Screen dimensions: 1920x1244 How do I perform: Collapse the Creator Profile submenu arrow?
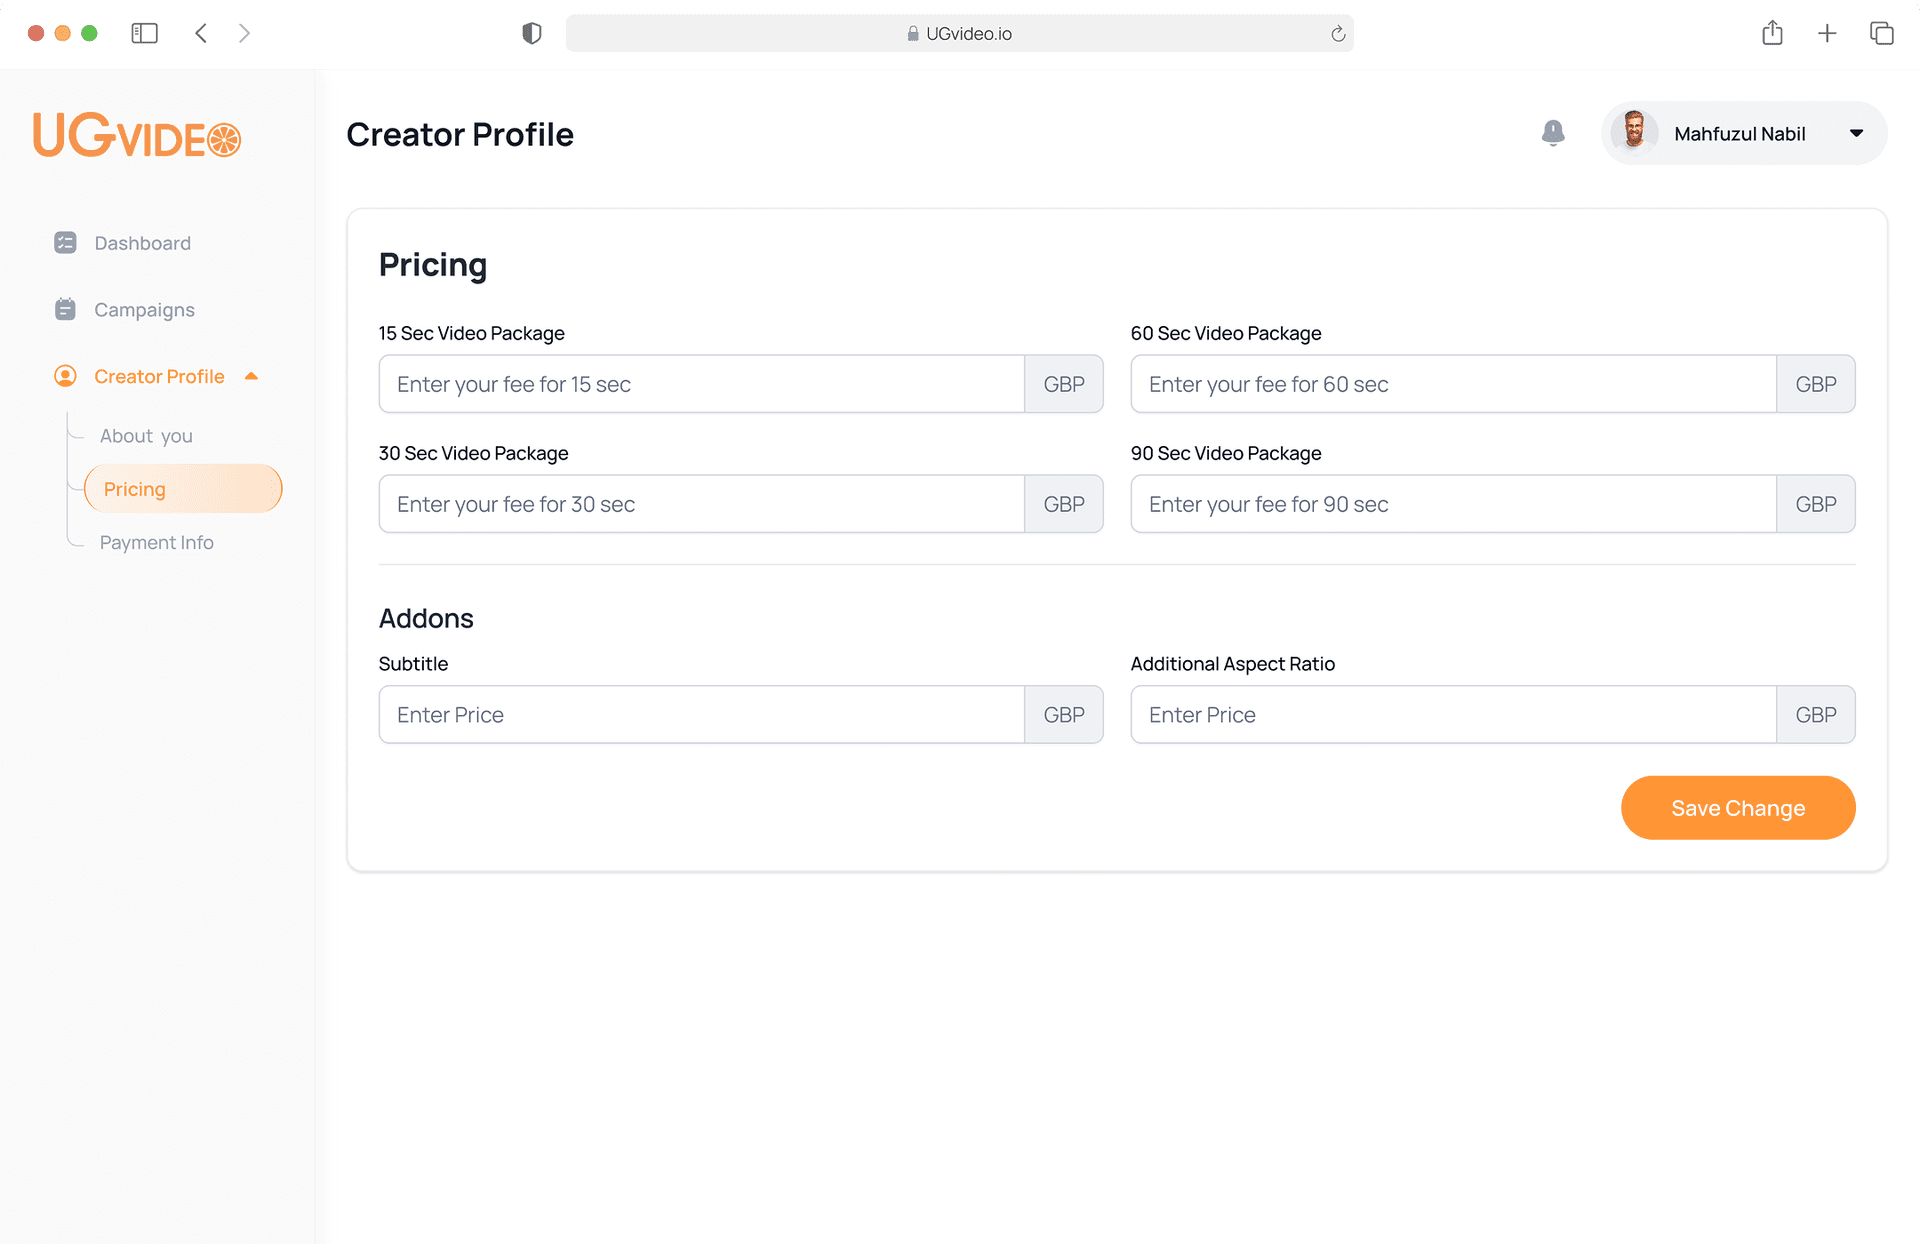[252, 376]
